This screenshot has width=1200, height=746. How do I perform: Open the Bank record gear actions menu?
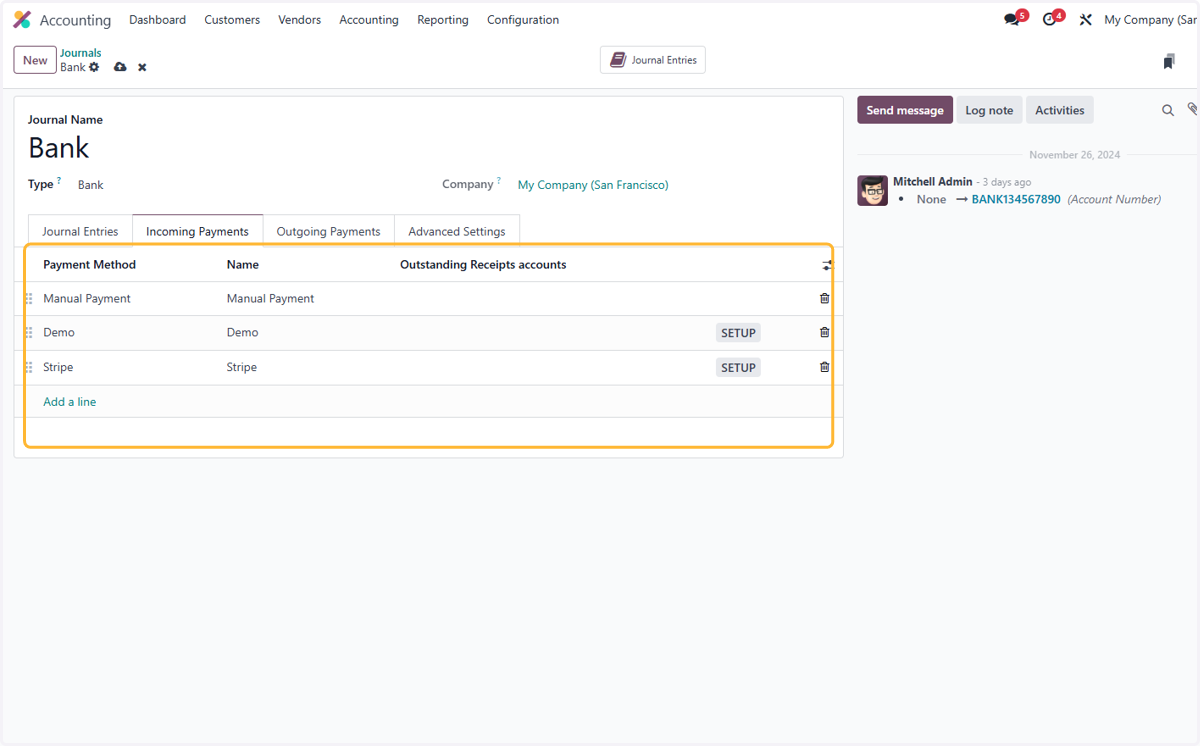tap(94, 67)
